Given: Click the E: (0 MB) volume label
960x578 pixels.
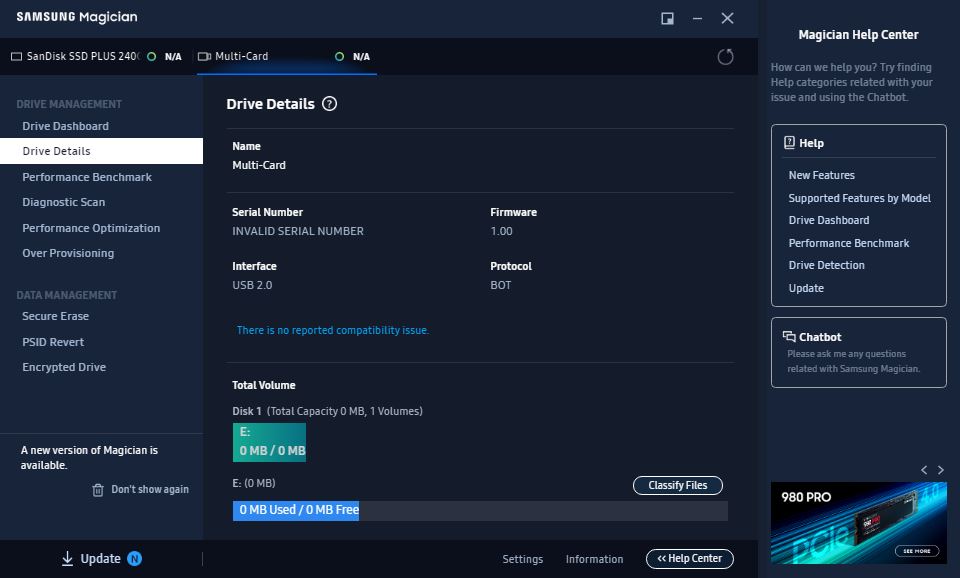Looking at the screenshot, I should pyautogui.click(x=253, y=483).
